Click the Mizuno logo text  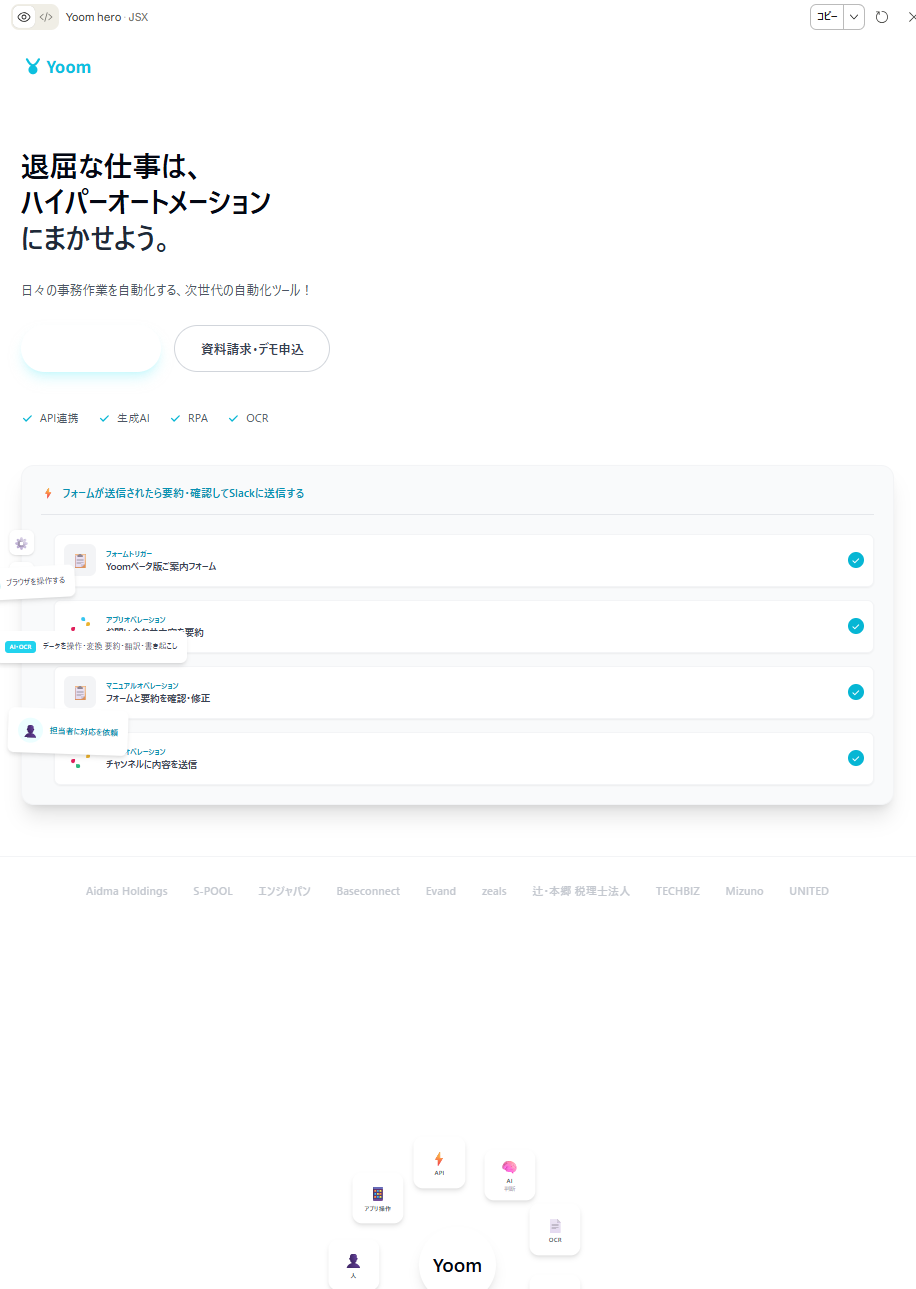tap(745, 891)
